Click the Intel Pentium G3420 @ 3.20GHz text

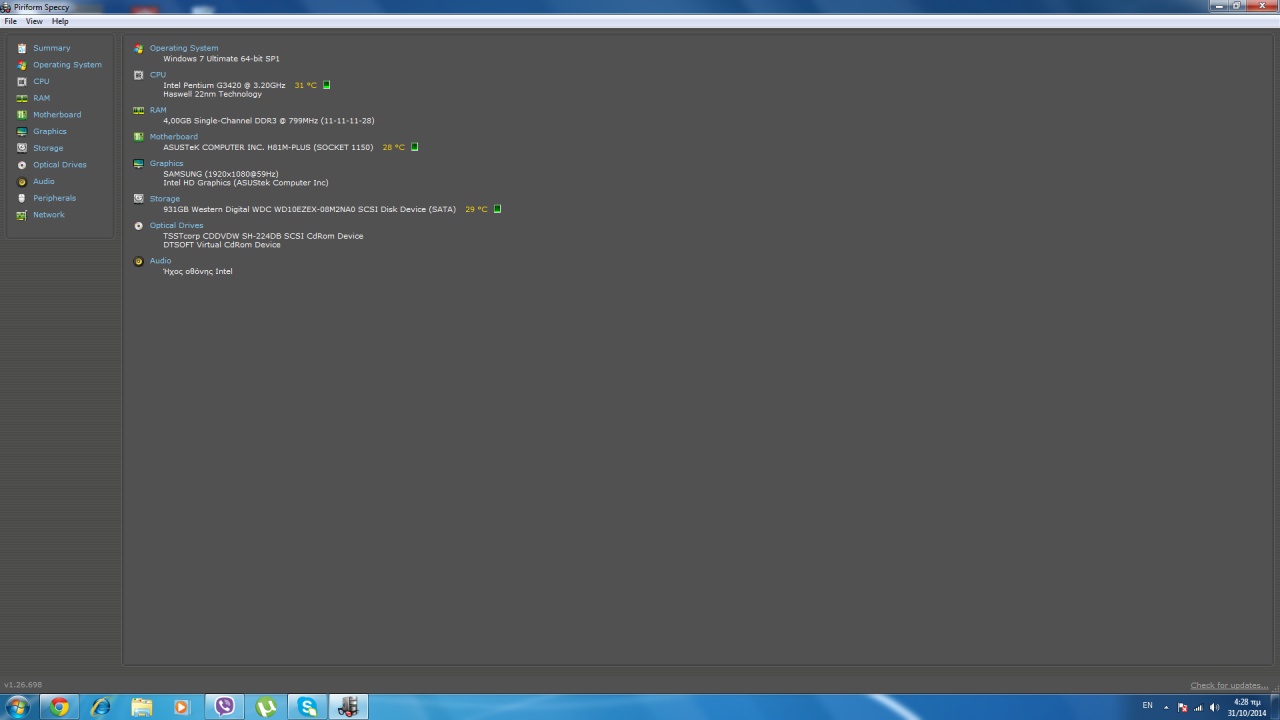(224, 85)
